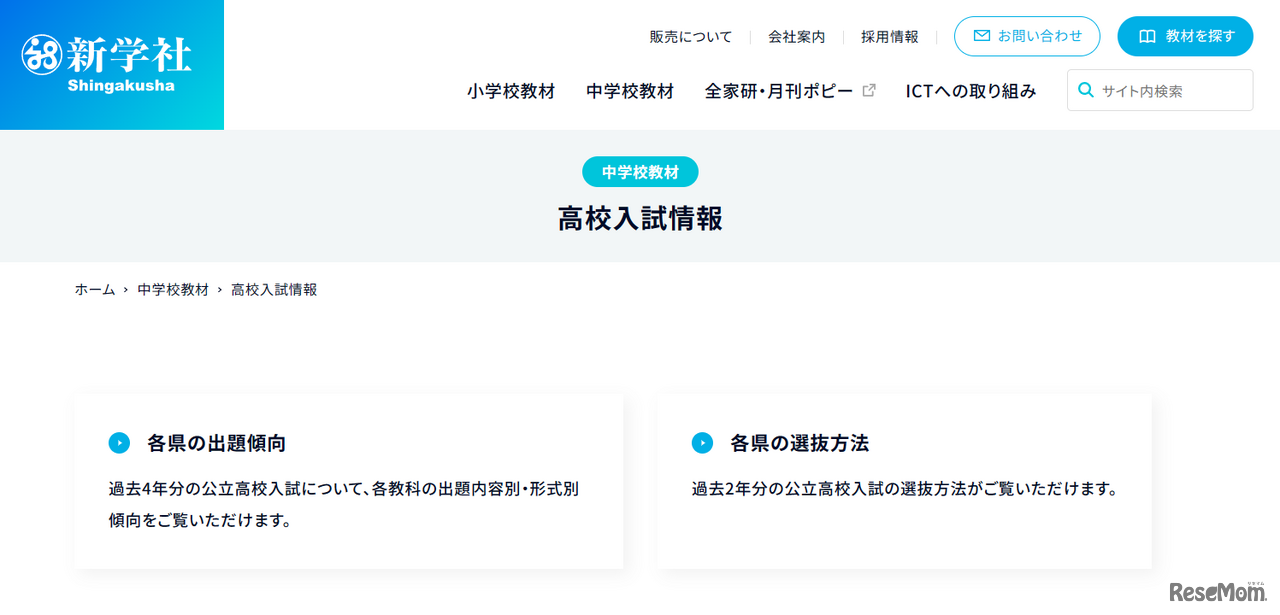
Task: Click the 中学校教材 category badge
Action: (x=640, y=172)
